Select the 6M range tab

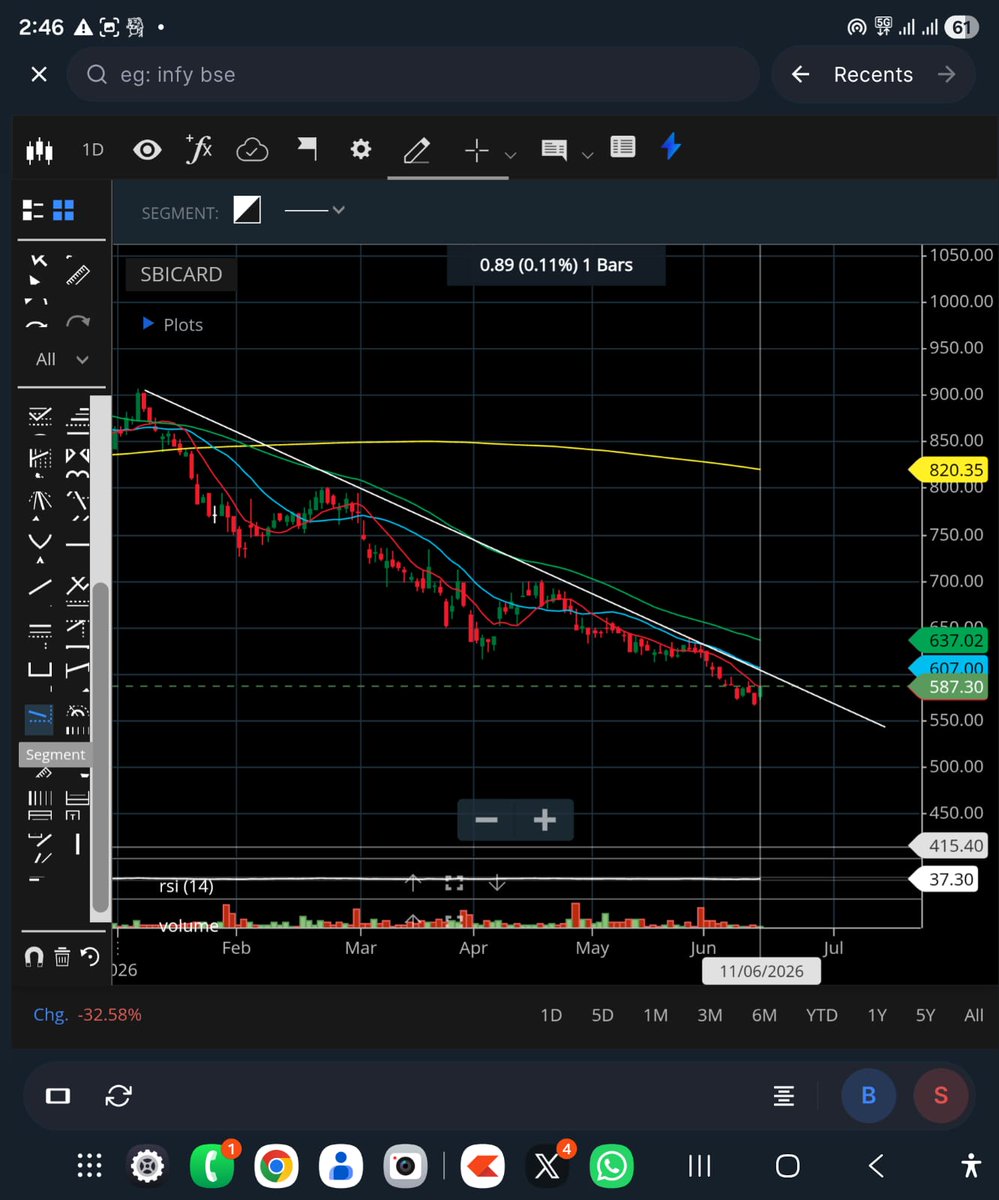click(764, 1015)
